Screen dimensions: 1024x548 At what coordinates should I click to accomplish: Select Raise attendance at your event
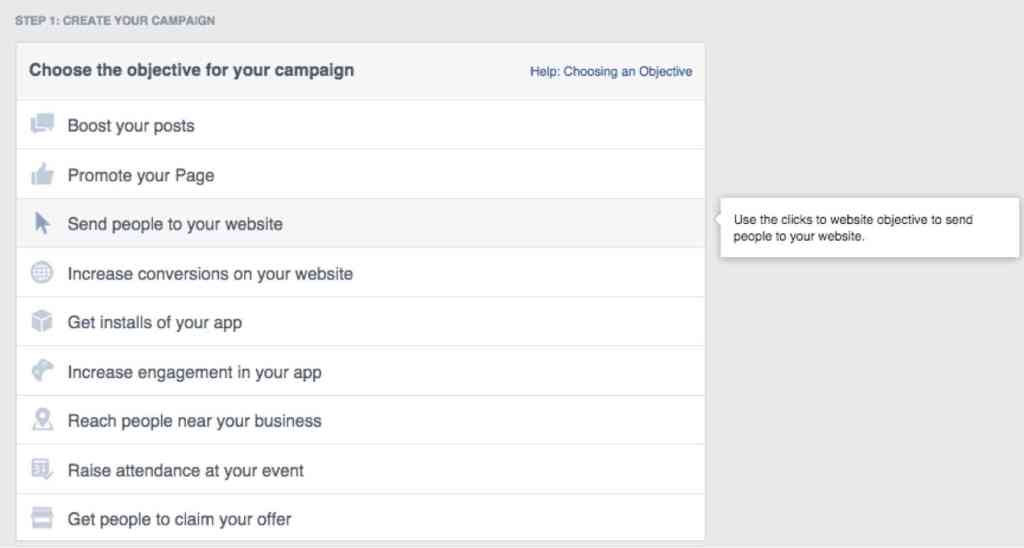point(185,470)
